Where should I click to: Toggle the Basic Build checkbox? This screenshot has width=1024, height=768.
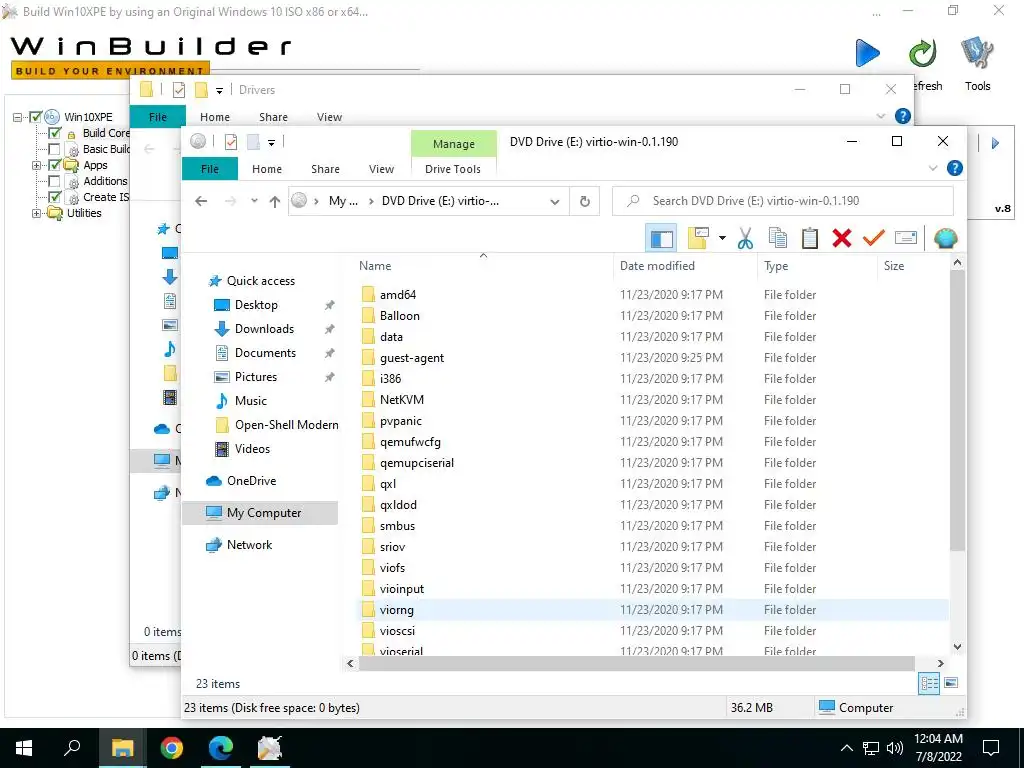(x=55, y=150)
